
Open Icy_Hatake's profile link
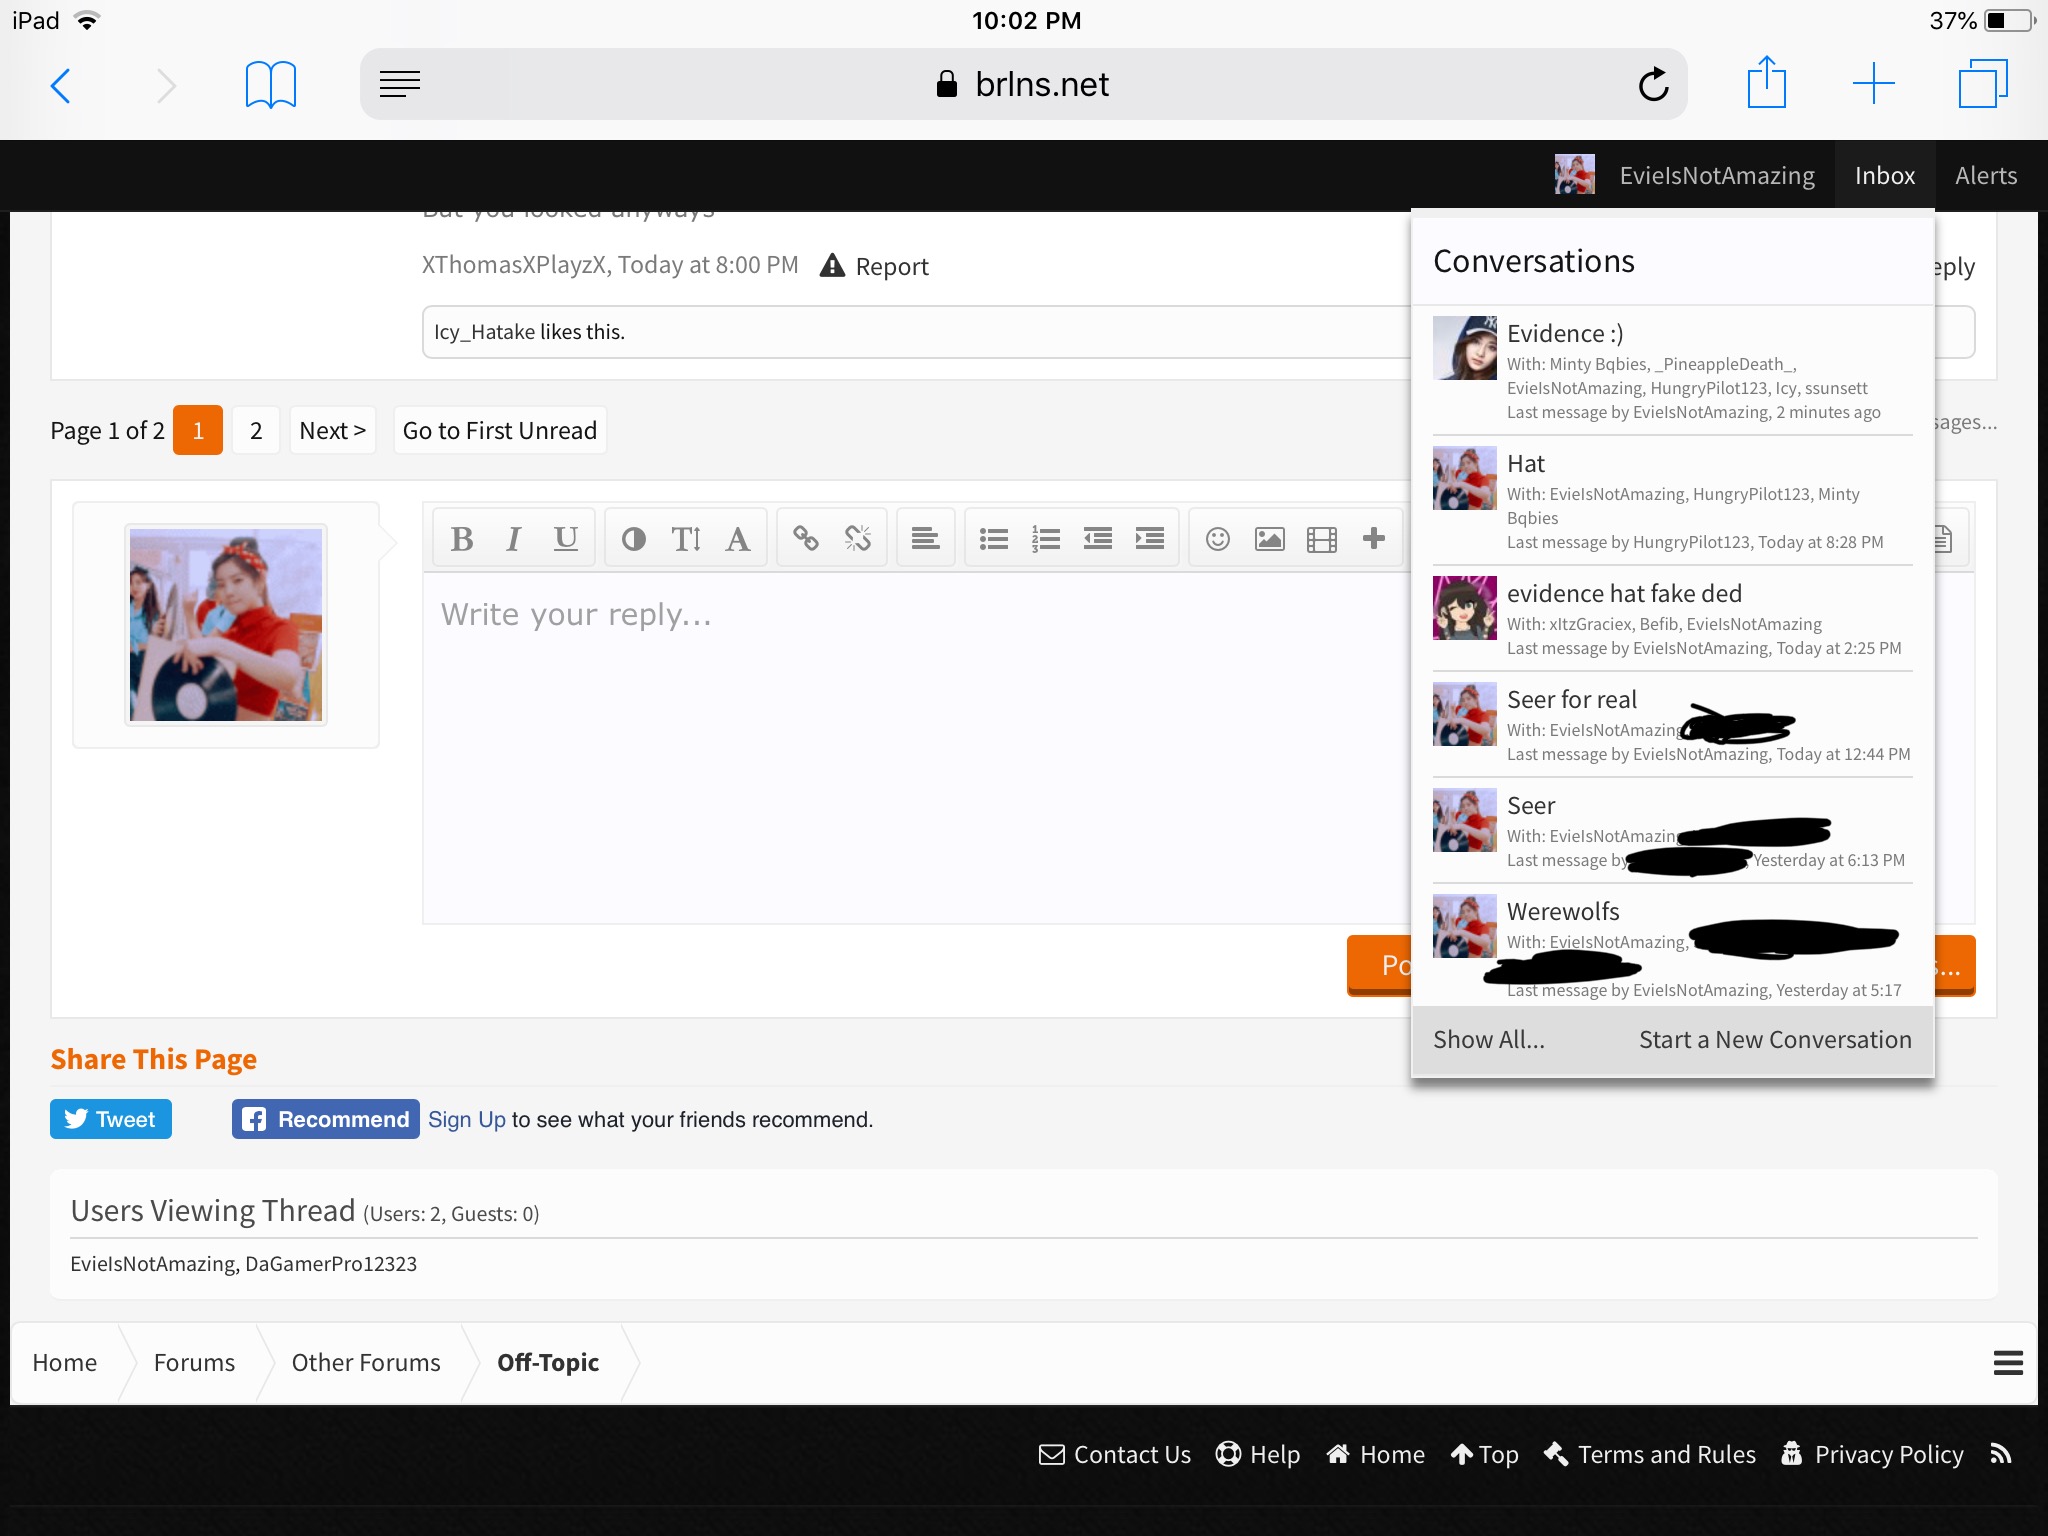click(484, 332)
